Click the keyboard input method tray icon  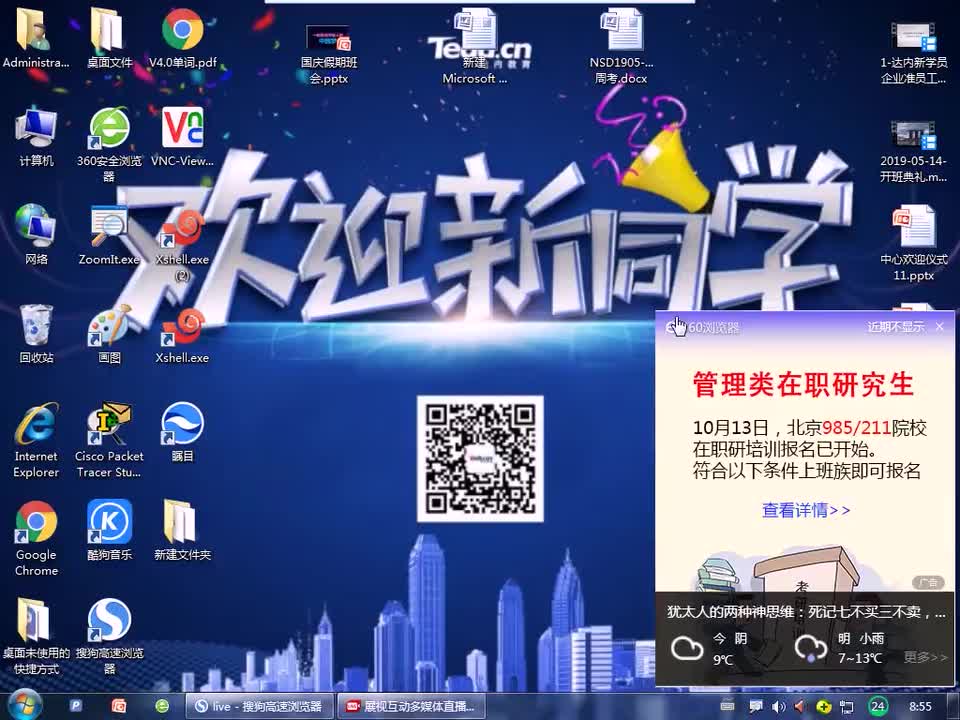(727, 706)
